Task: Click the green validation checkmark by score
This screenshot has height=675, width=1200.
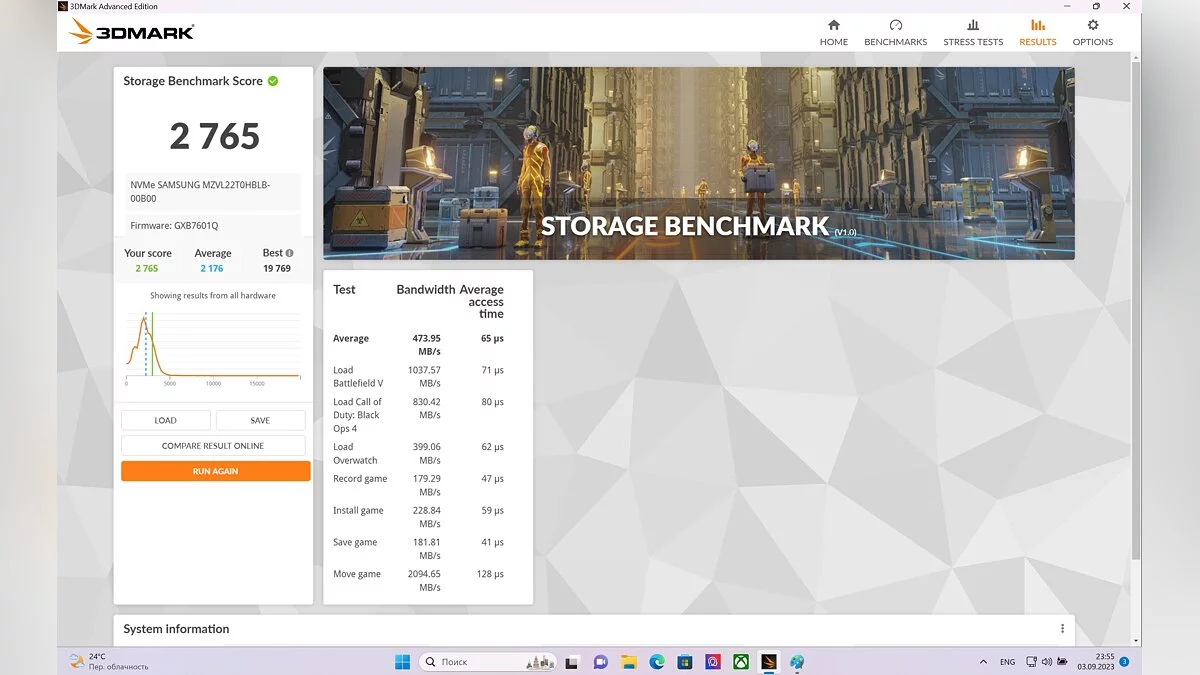Action: click(273, 81)
